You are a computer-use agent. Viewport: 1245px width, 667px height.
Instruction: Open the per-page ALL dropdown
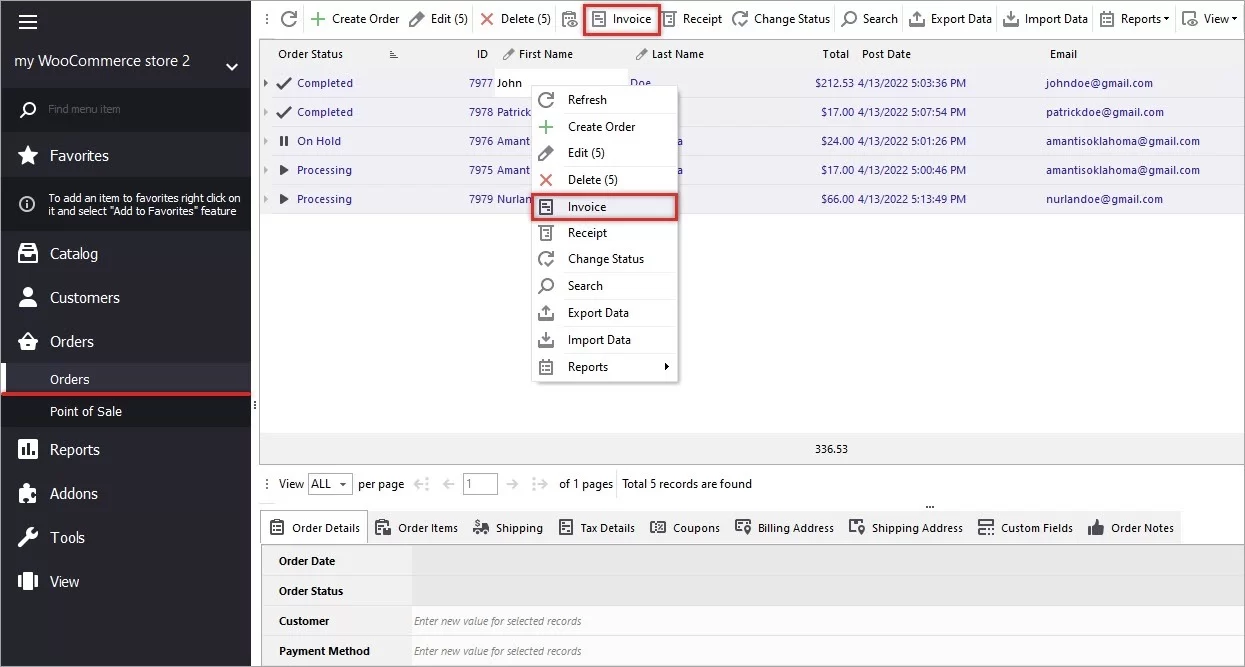[x=330, y=483]
